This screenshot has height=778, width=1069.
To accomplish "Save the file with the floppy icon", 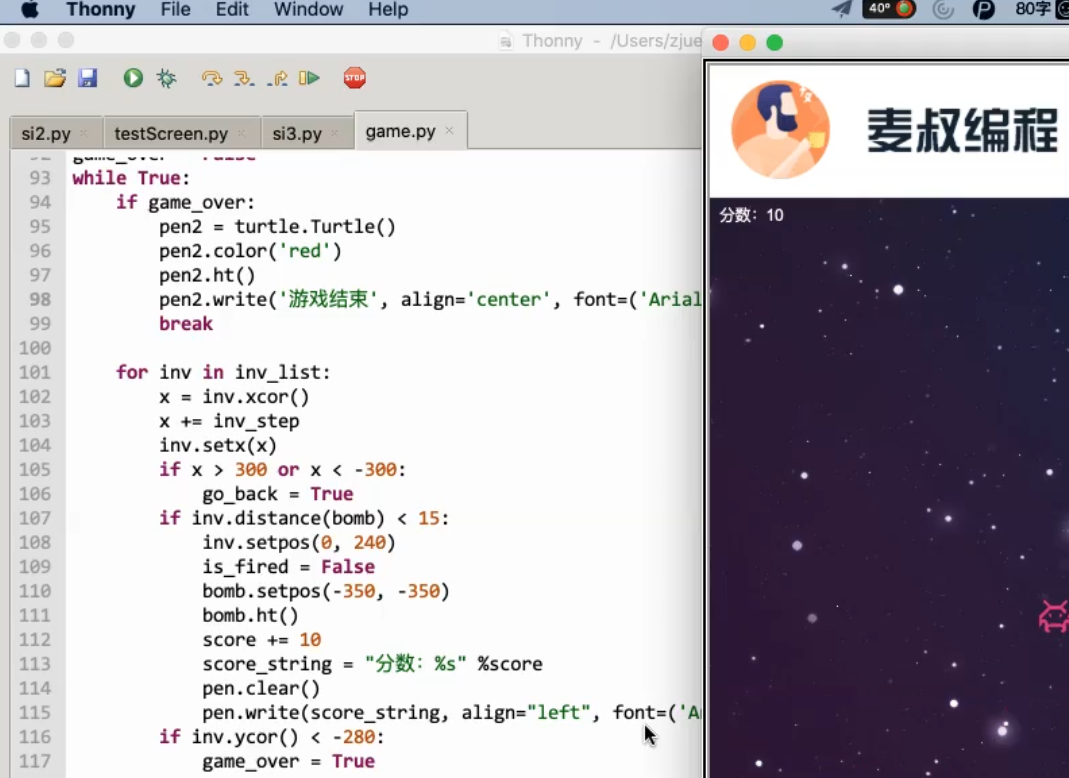I will (87, 78).
